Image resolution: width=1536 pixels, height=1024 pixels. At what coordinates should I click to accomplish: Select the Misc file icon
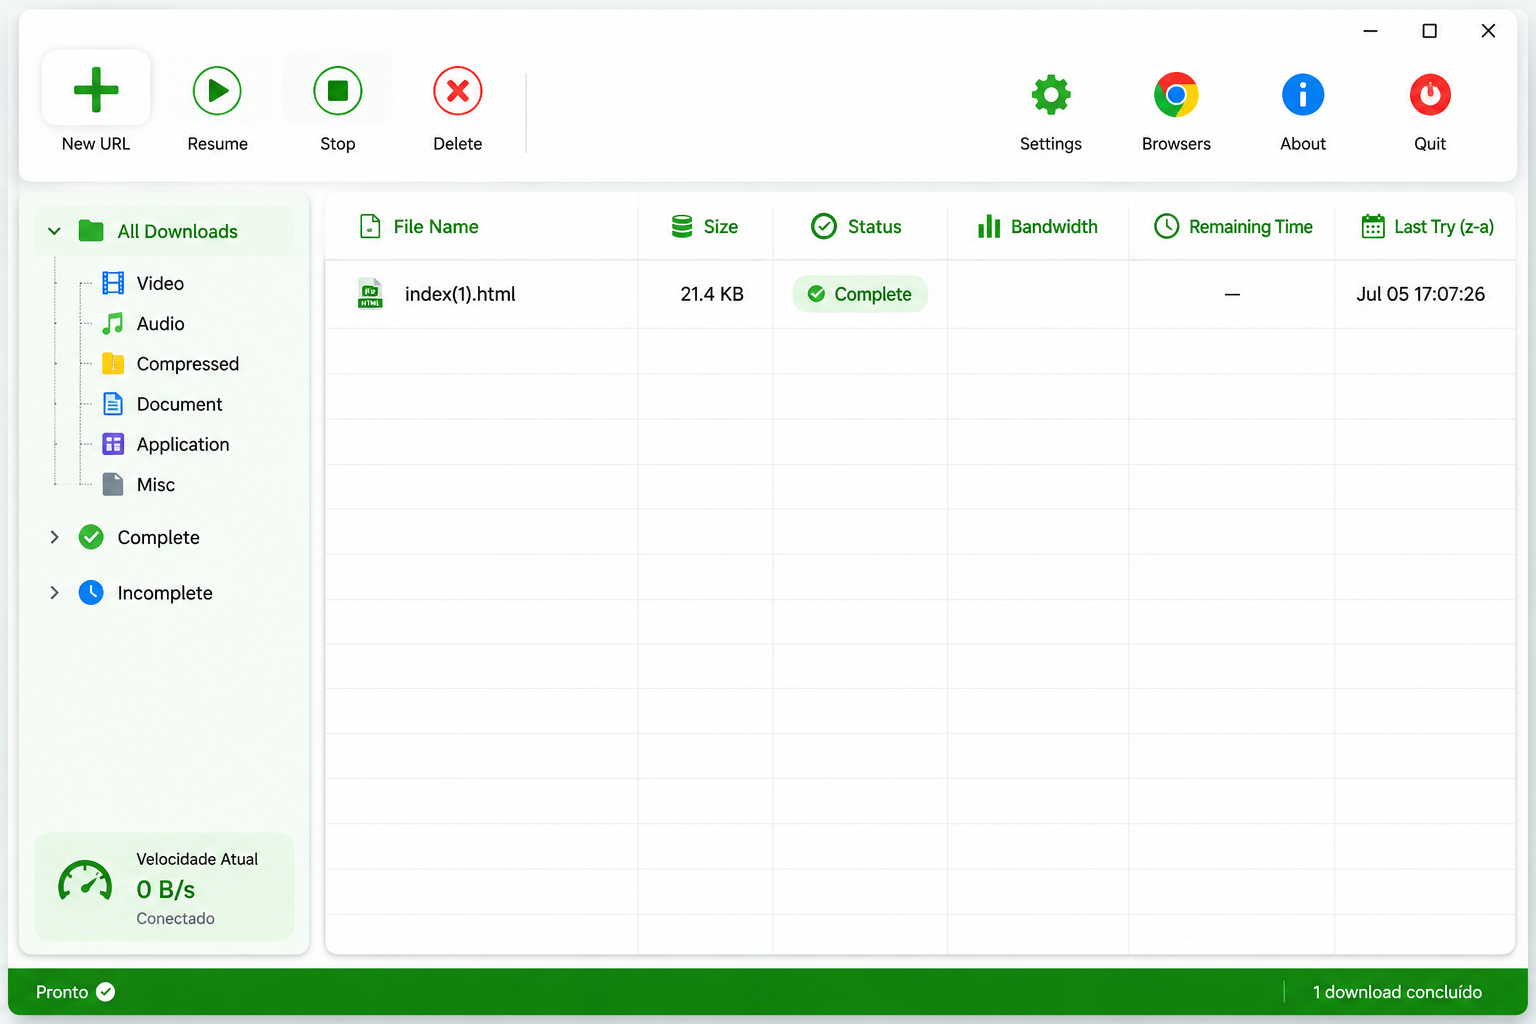113,484
